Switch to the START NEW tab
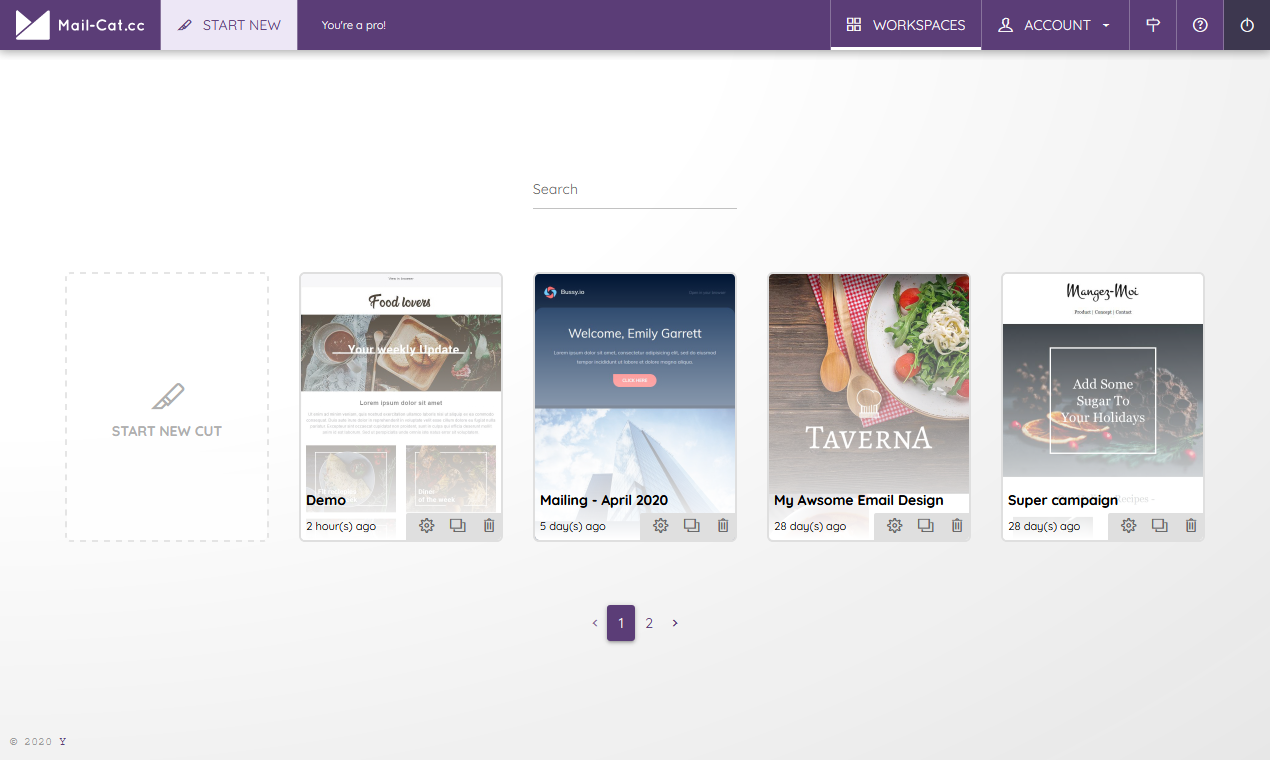Viewport: 1270px width, 760px height. pyautogui.click(x=229, y=25)
